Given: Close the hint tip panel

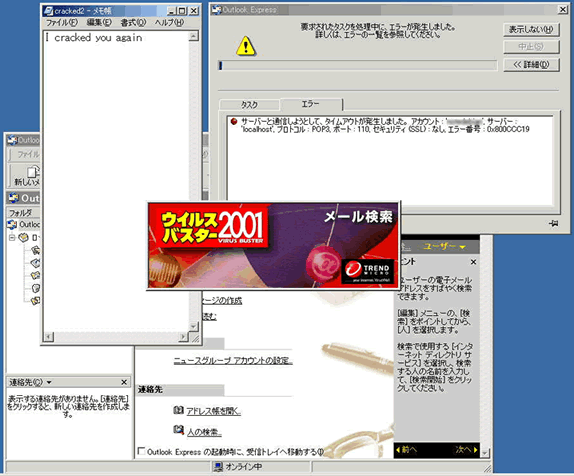Looking at the screenshot, I should (x=473, y=262).
